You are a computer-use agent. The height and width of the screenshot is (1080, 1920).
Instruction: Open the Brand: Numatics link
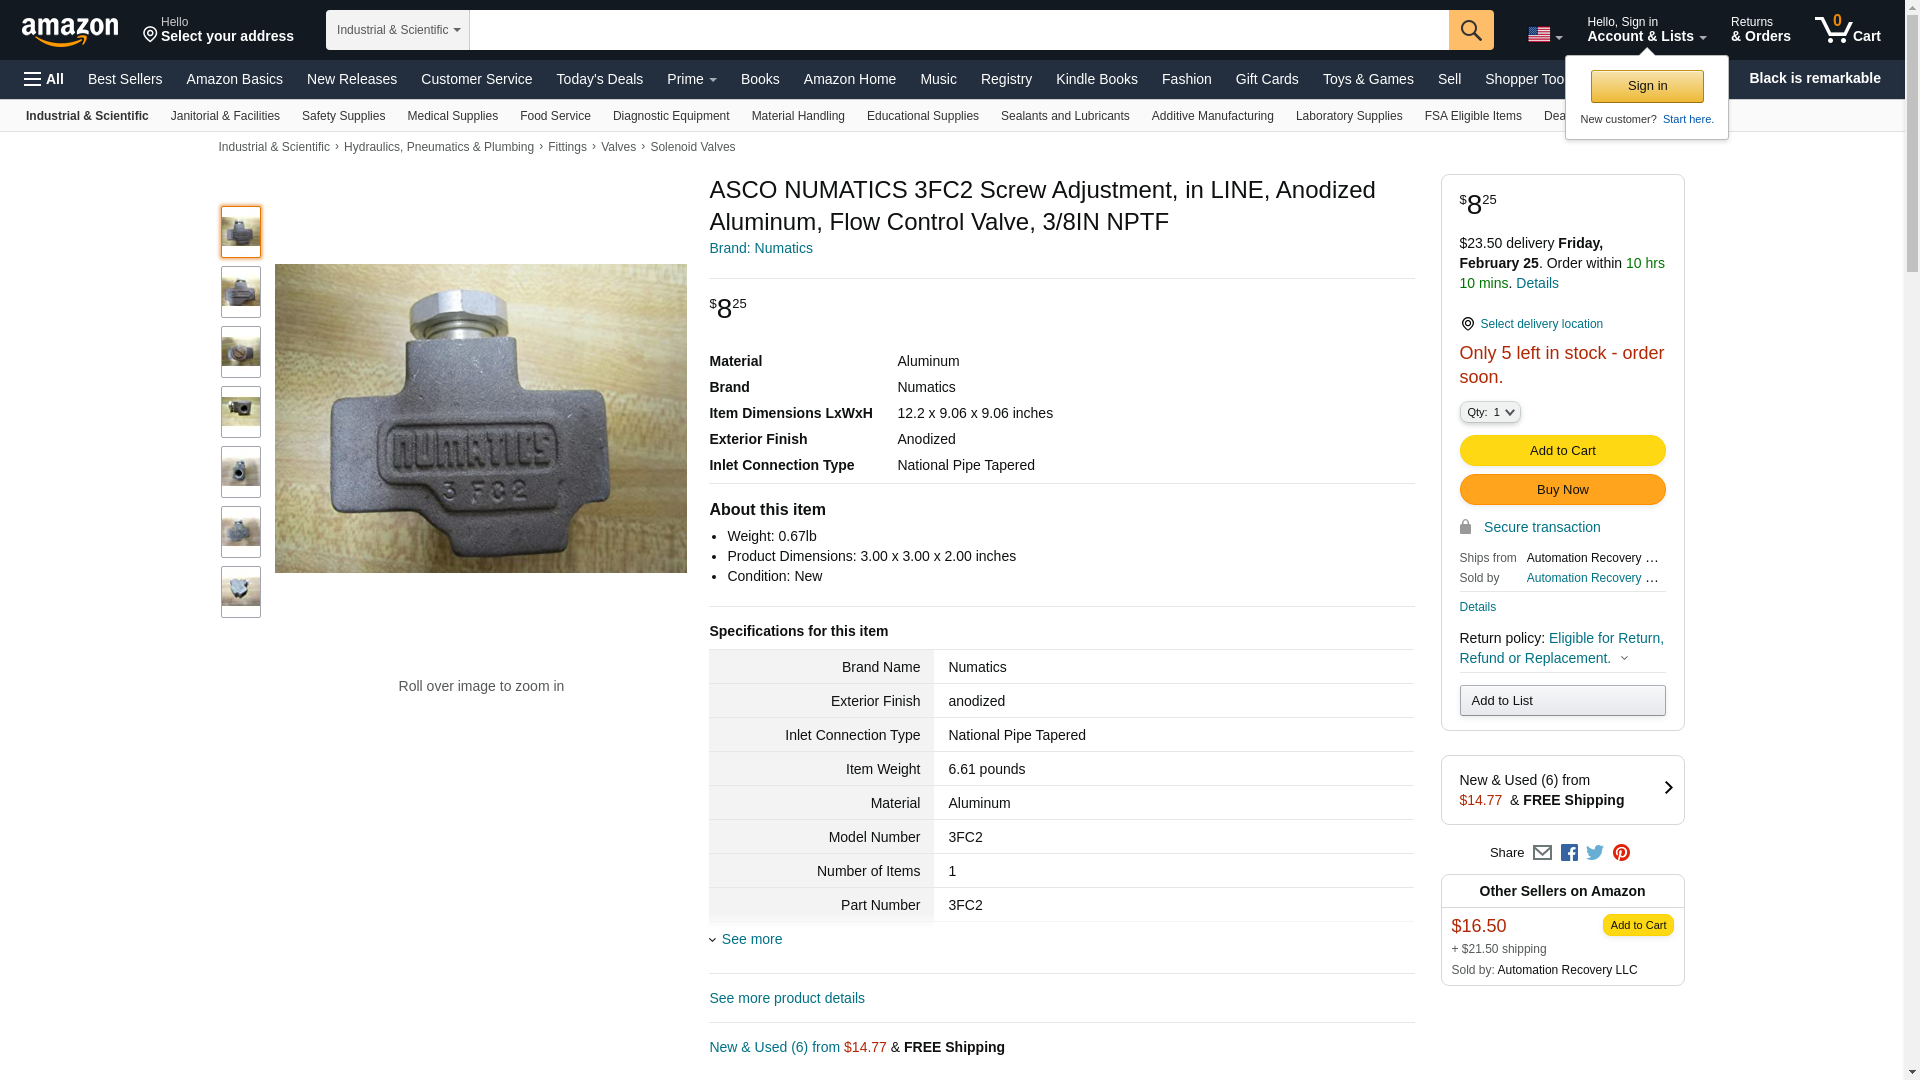tap(760, 248)
